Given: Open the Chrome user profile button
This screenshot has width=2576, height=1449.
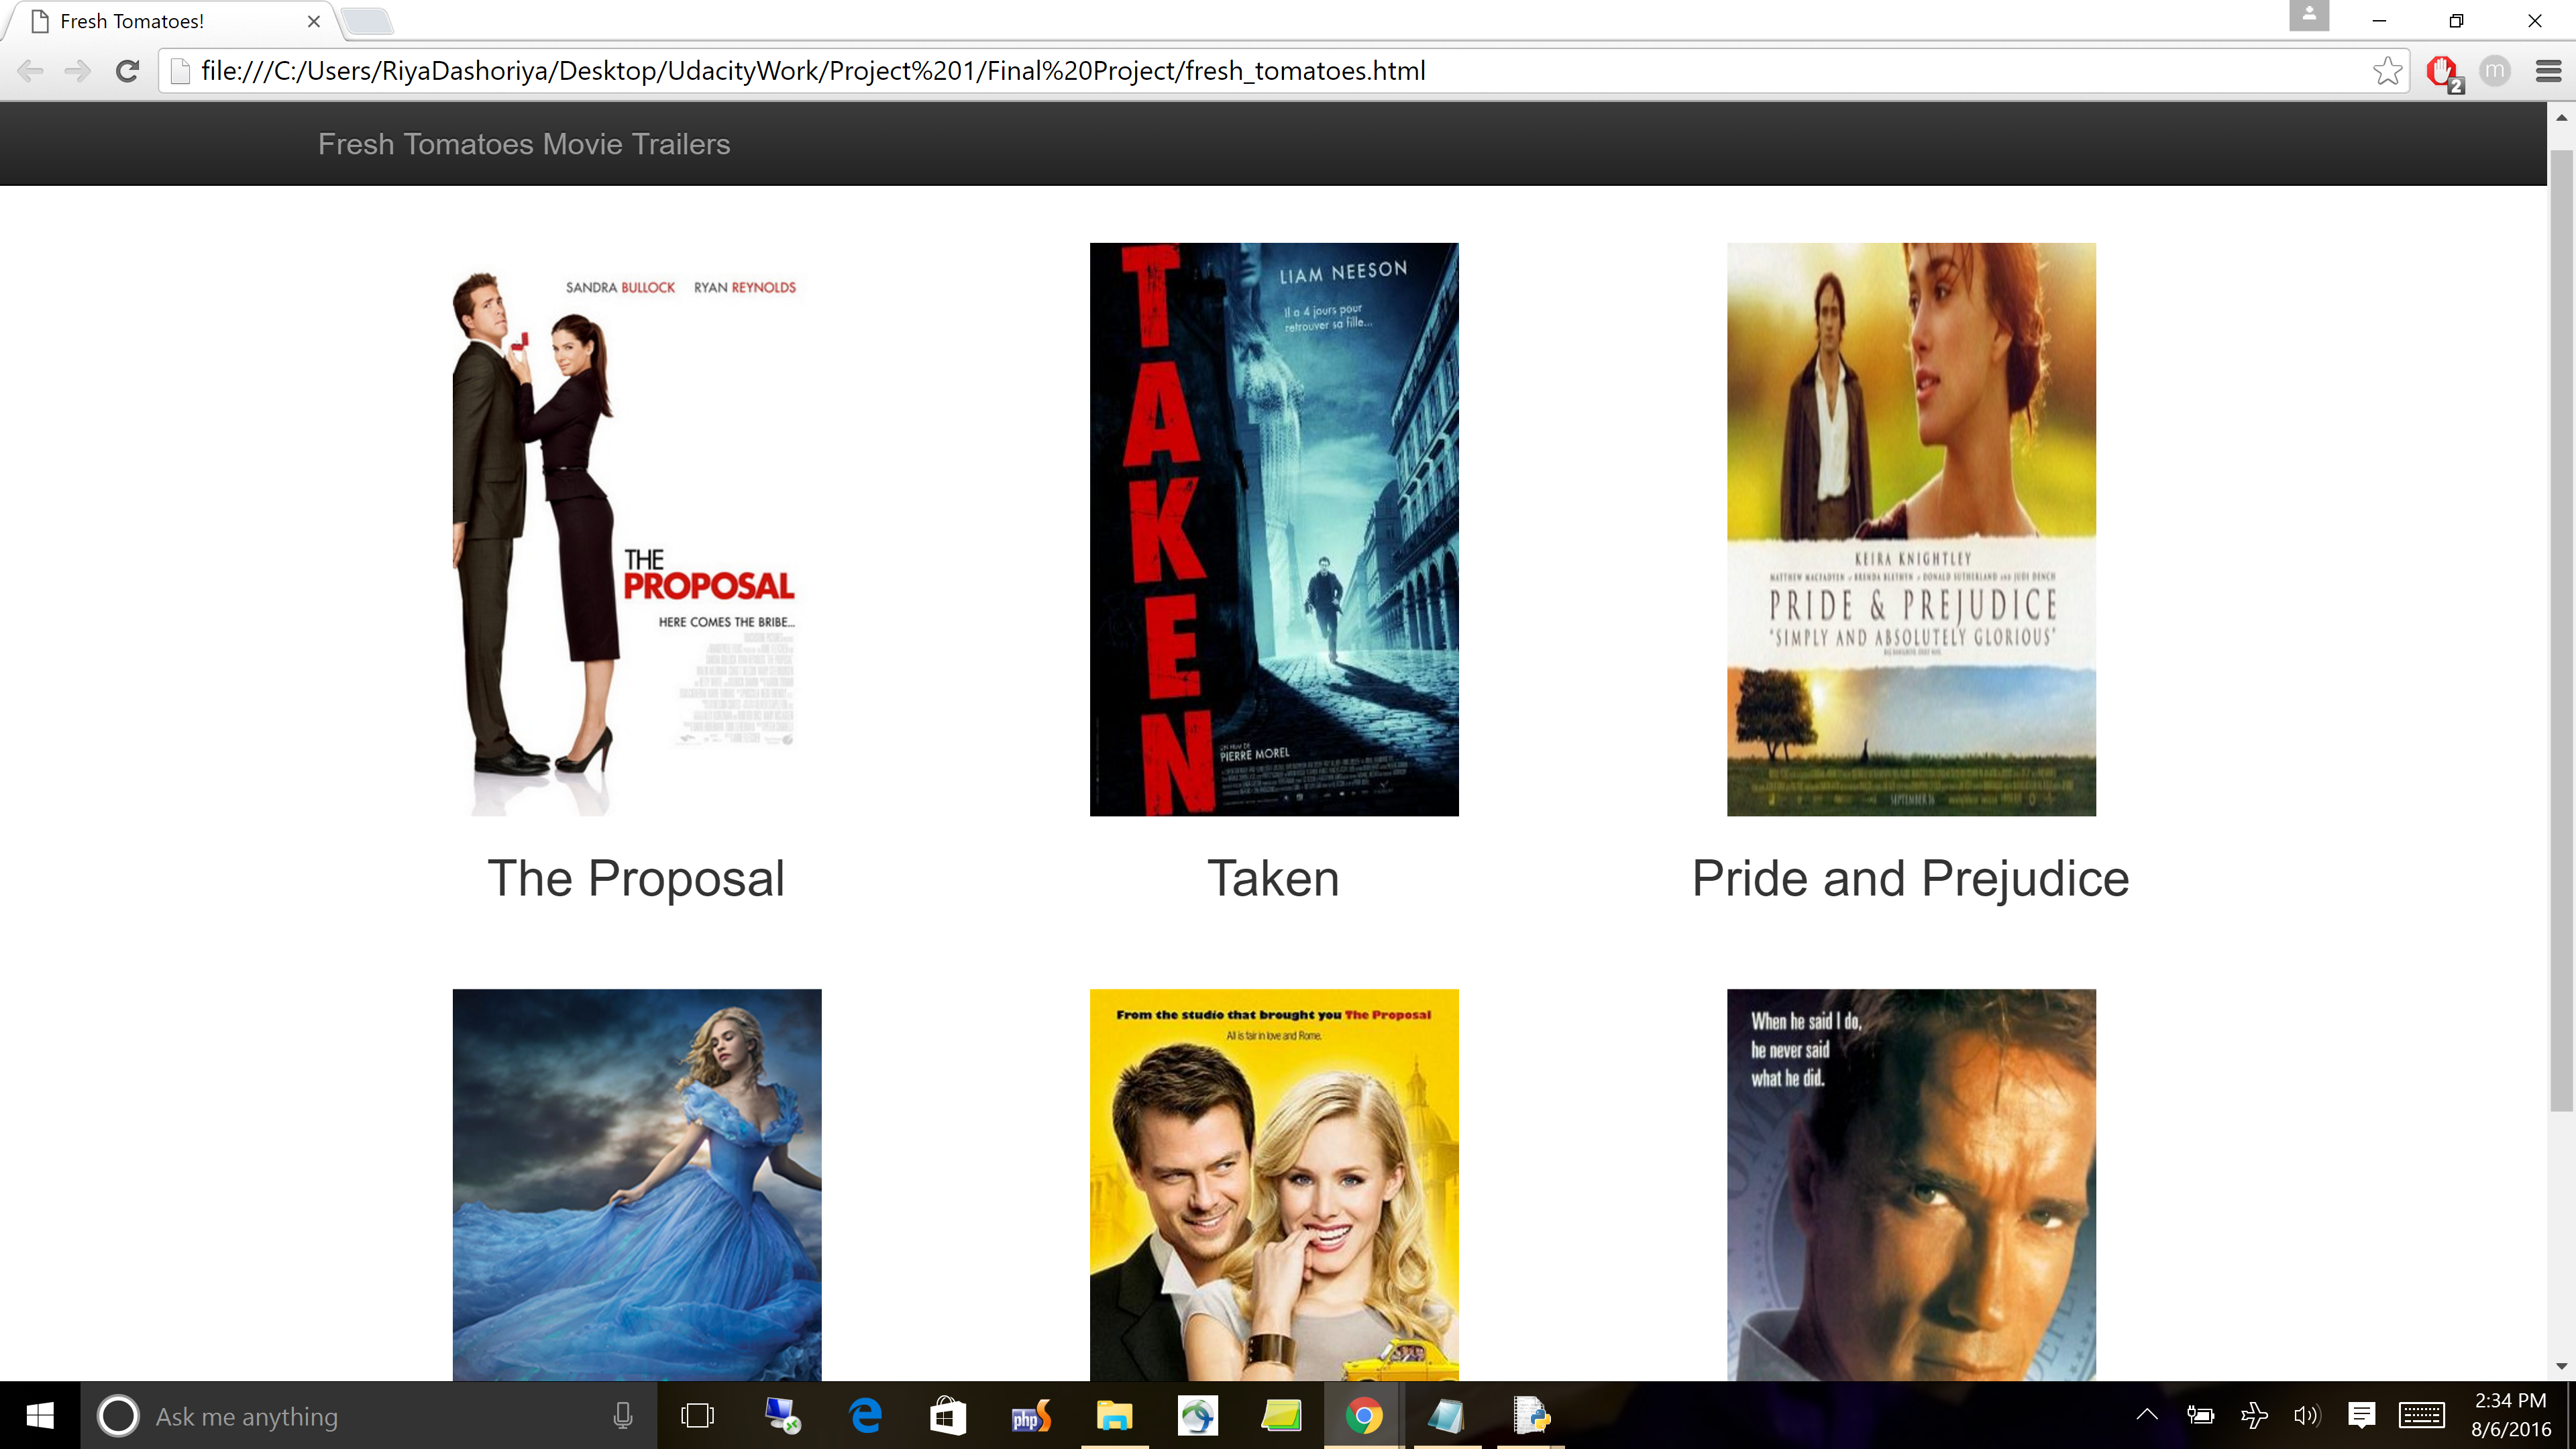Looking at the screenshot, I should [x=2309, y=15].
